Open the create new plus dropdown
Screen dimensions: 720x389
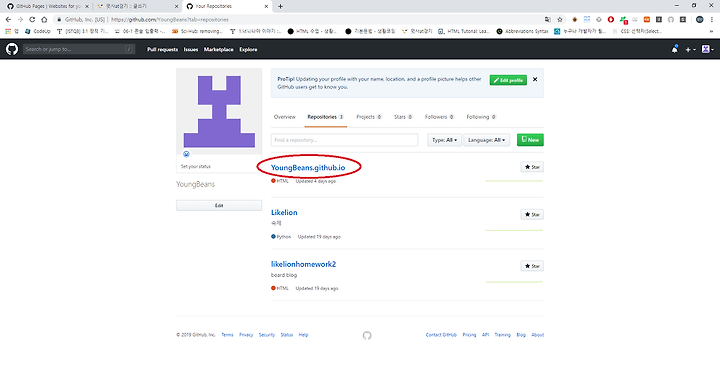coord(691,50)
